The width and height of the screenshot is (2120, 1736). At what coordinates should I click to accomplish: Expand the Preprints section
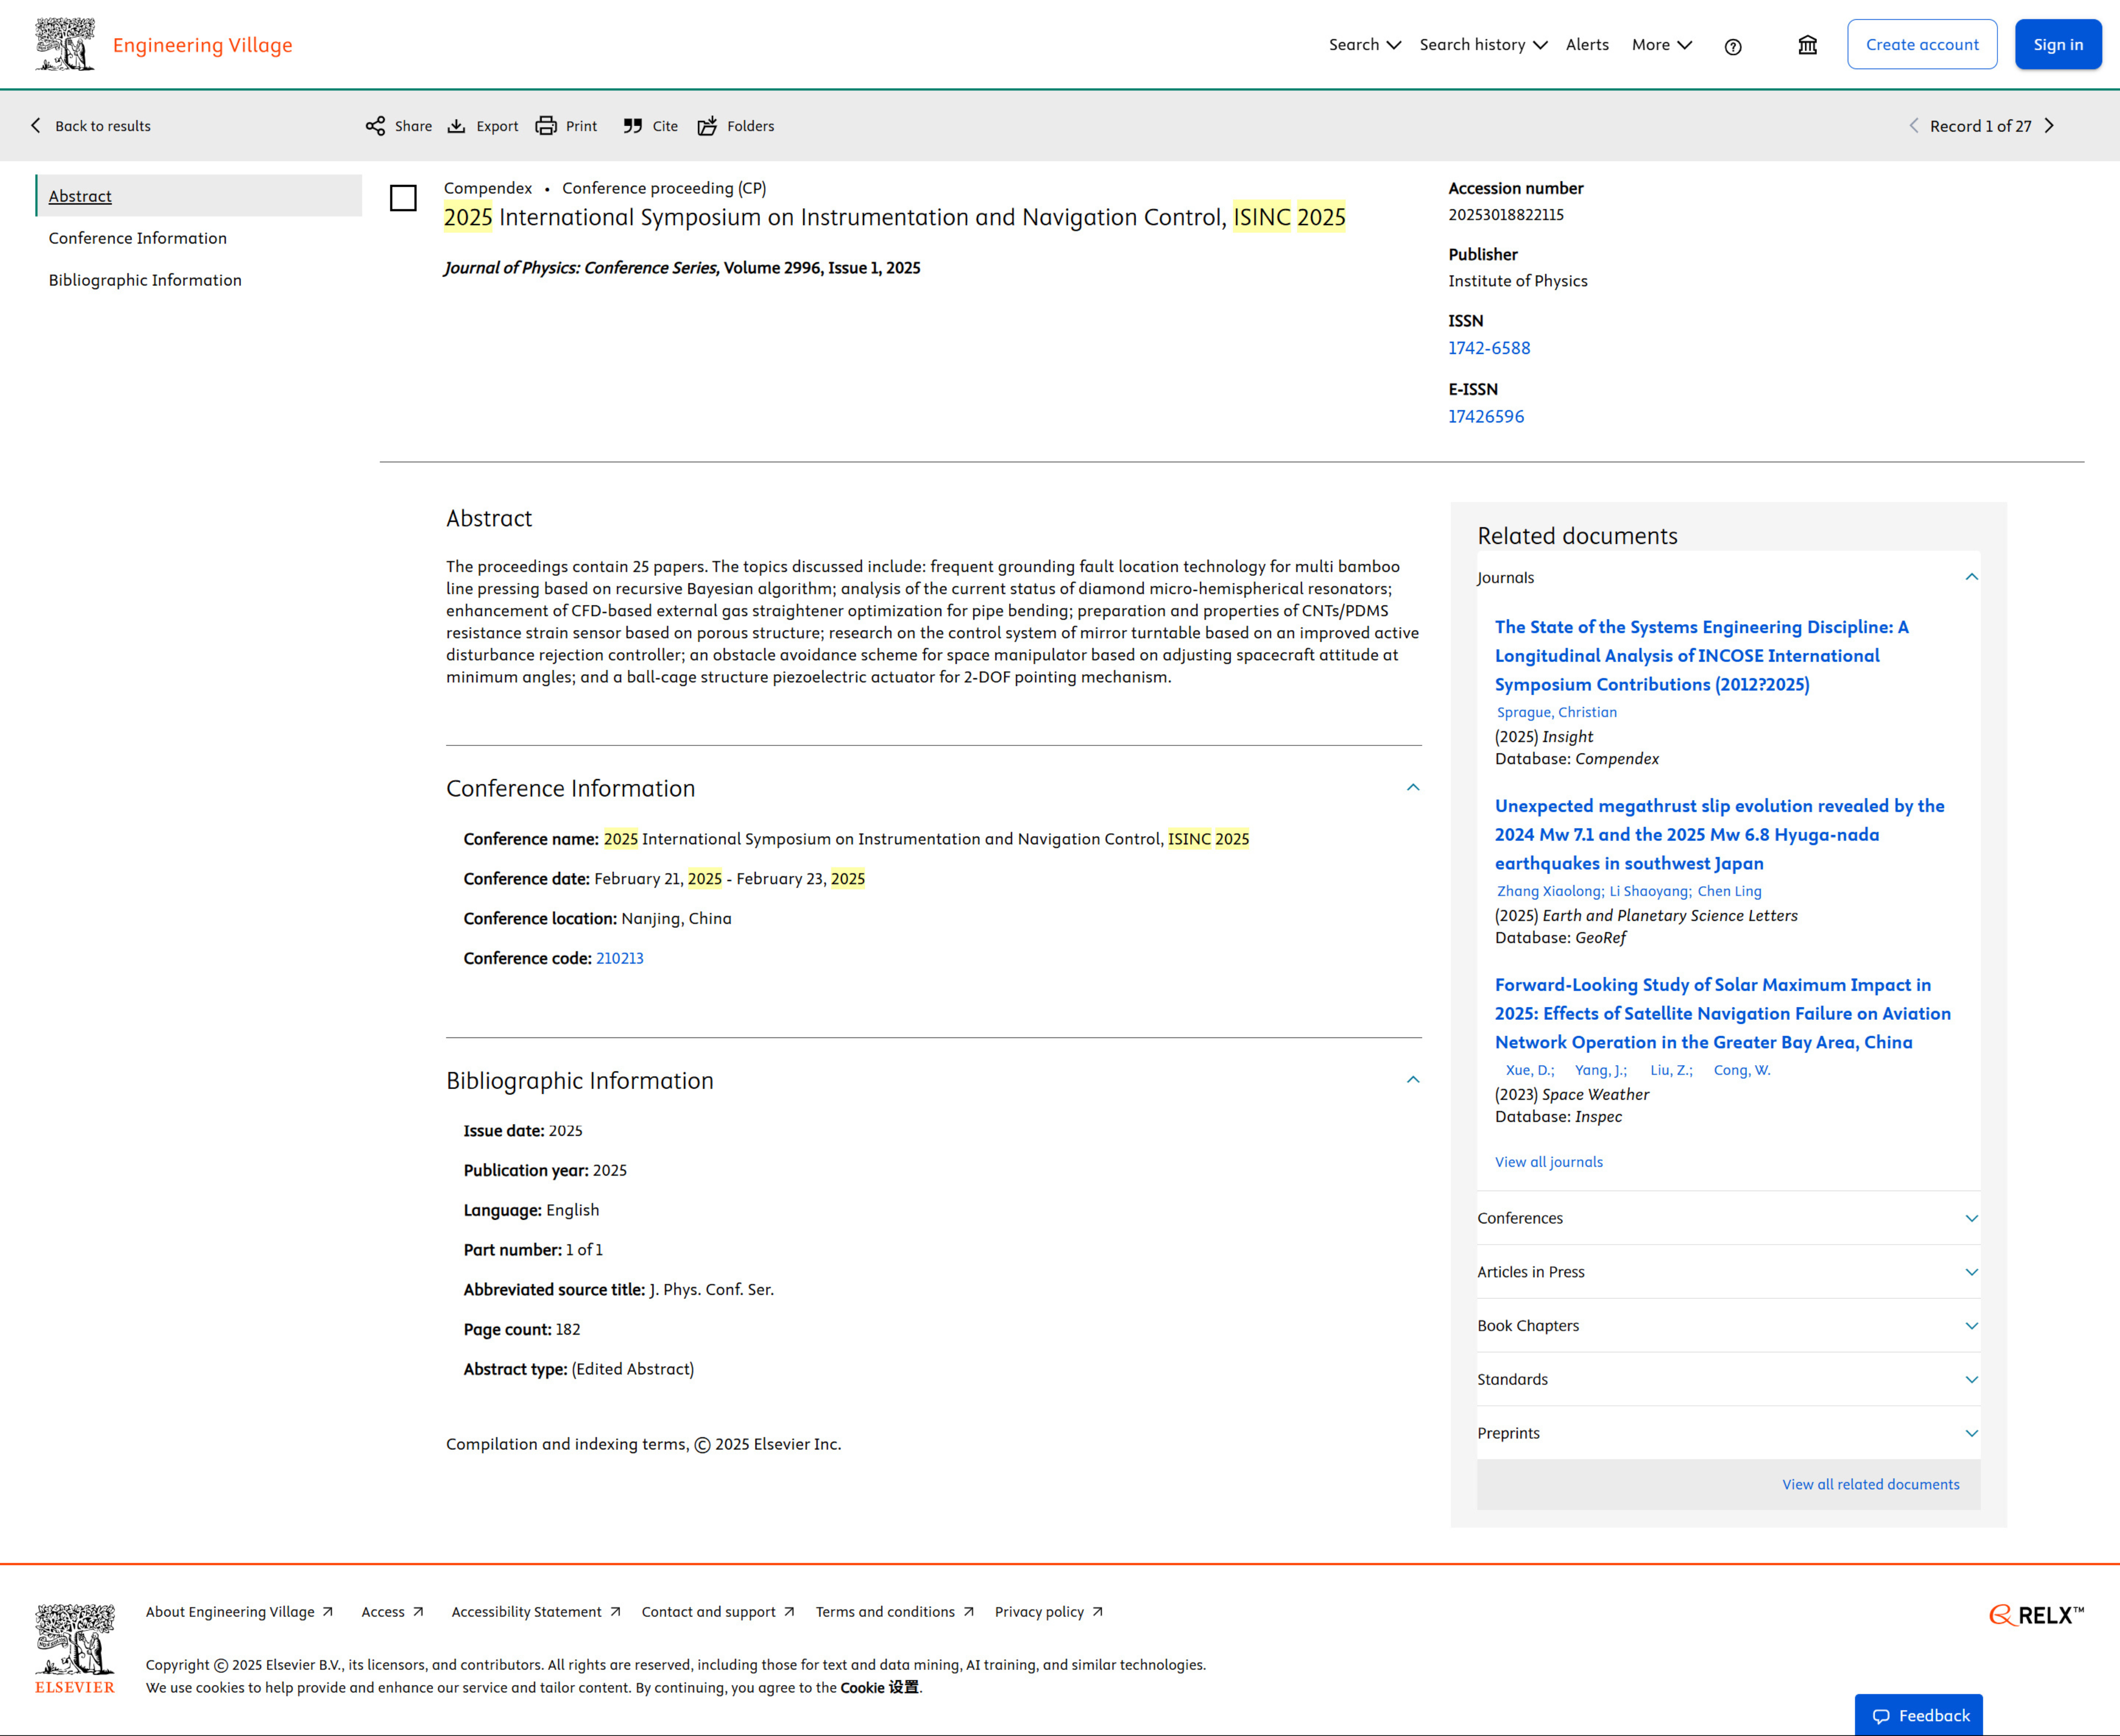tap(1971, 1433)
